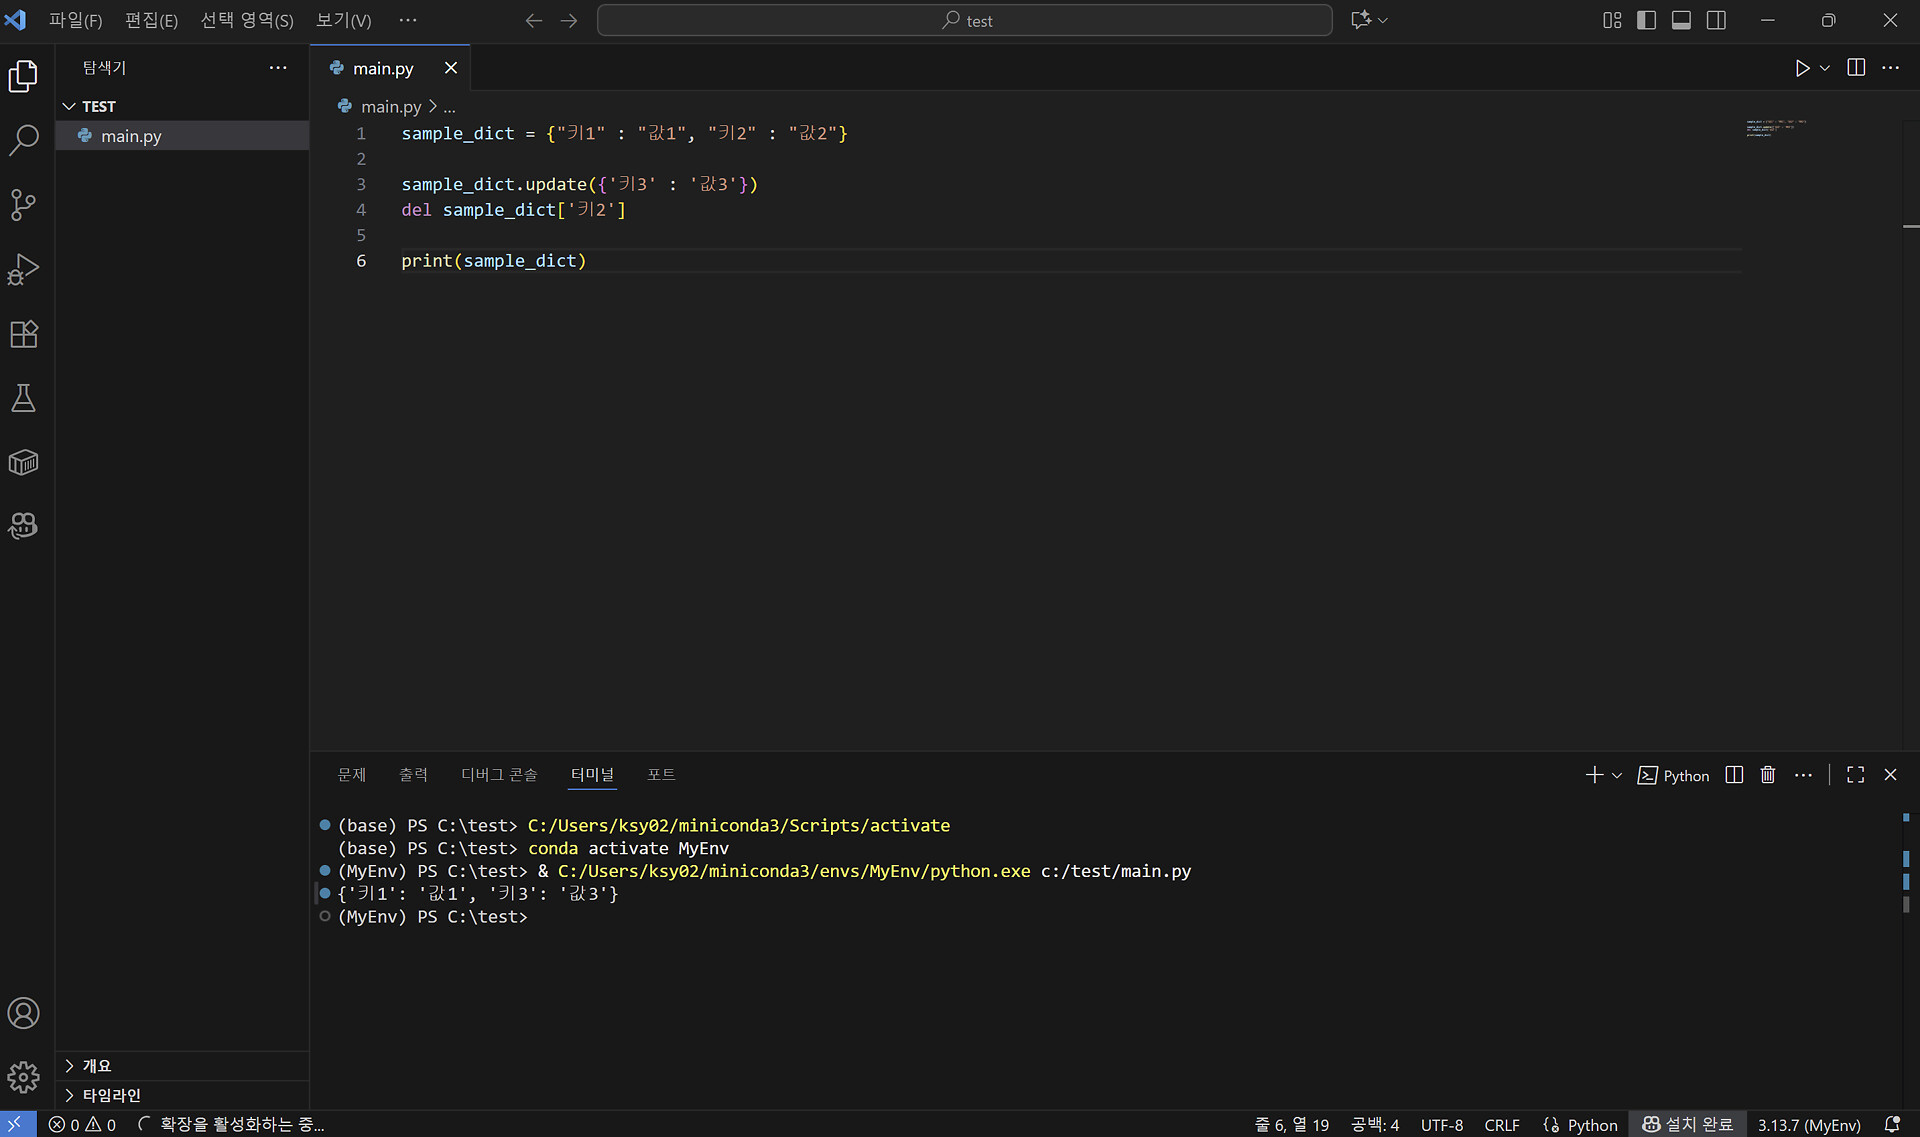Open new terminal launch profile dropdown
The width and height of the screenshot is (1920, 1137).
1617,775
